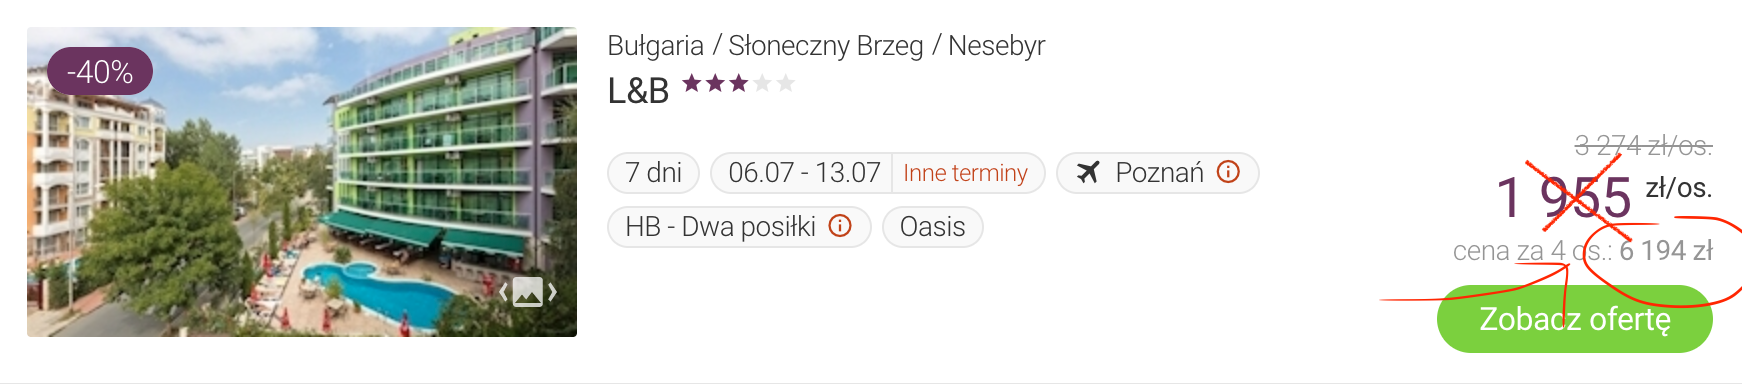Show previous hotel photo arrow
This screenshot has width=1742, height=384.
pyautogui.click(x=503, y=292)
